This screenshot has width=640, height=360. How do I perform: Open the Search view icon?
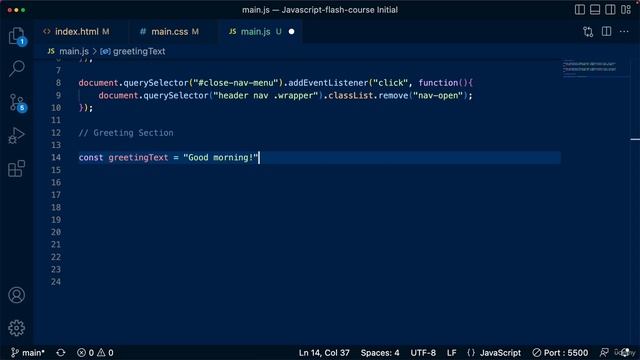tap(17, 68)
